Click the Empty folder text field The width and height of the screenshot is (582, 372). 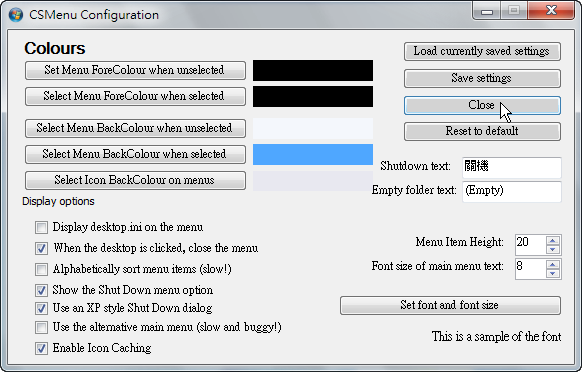pyautogui.click(x=512, y=192)
